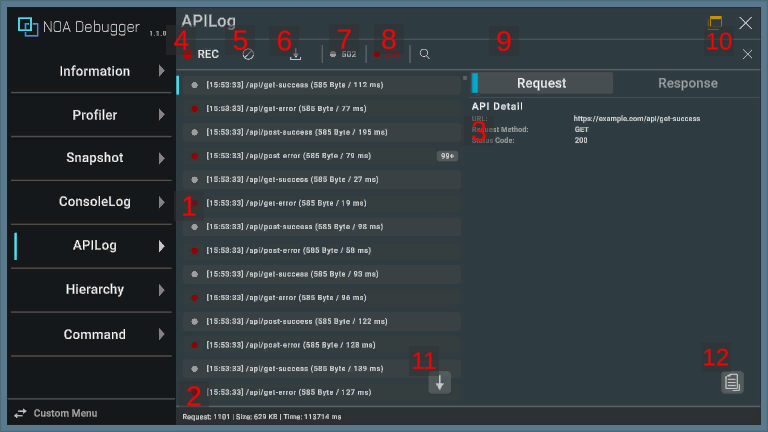768x432 pixels.
Task: Select get-error log with 77 ms
Action: click(x=322, y=109)
